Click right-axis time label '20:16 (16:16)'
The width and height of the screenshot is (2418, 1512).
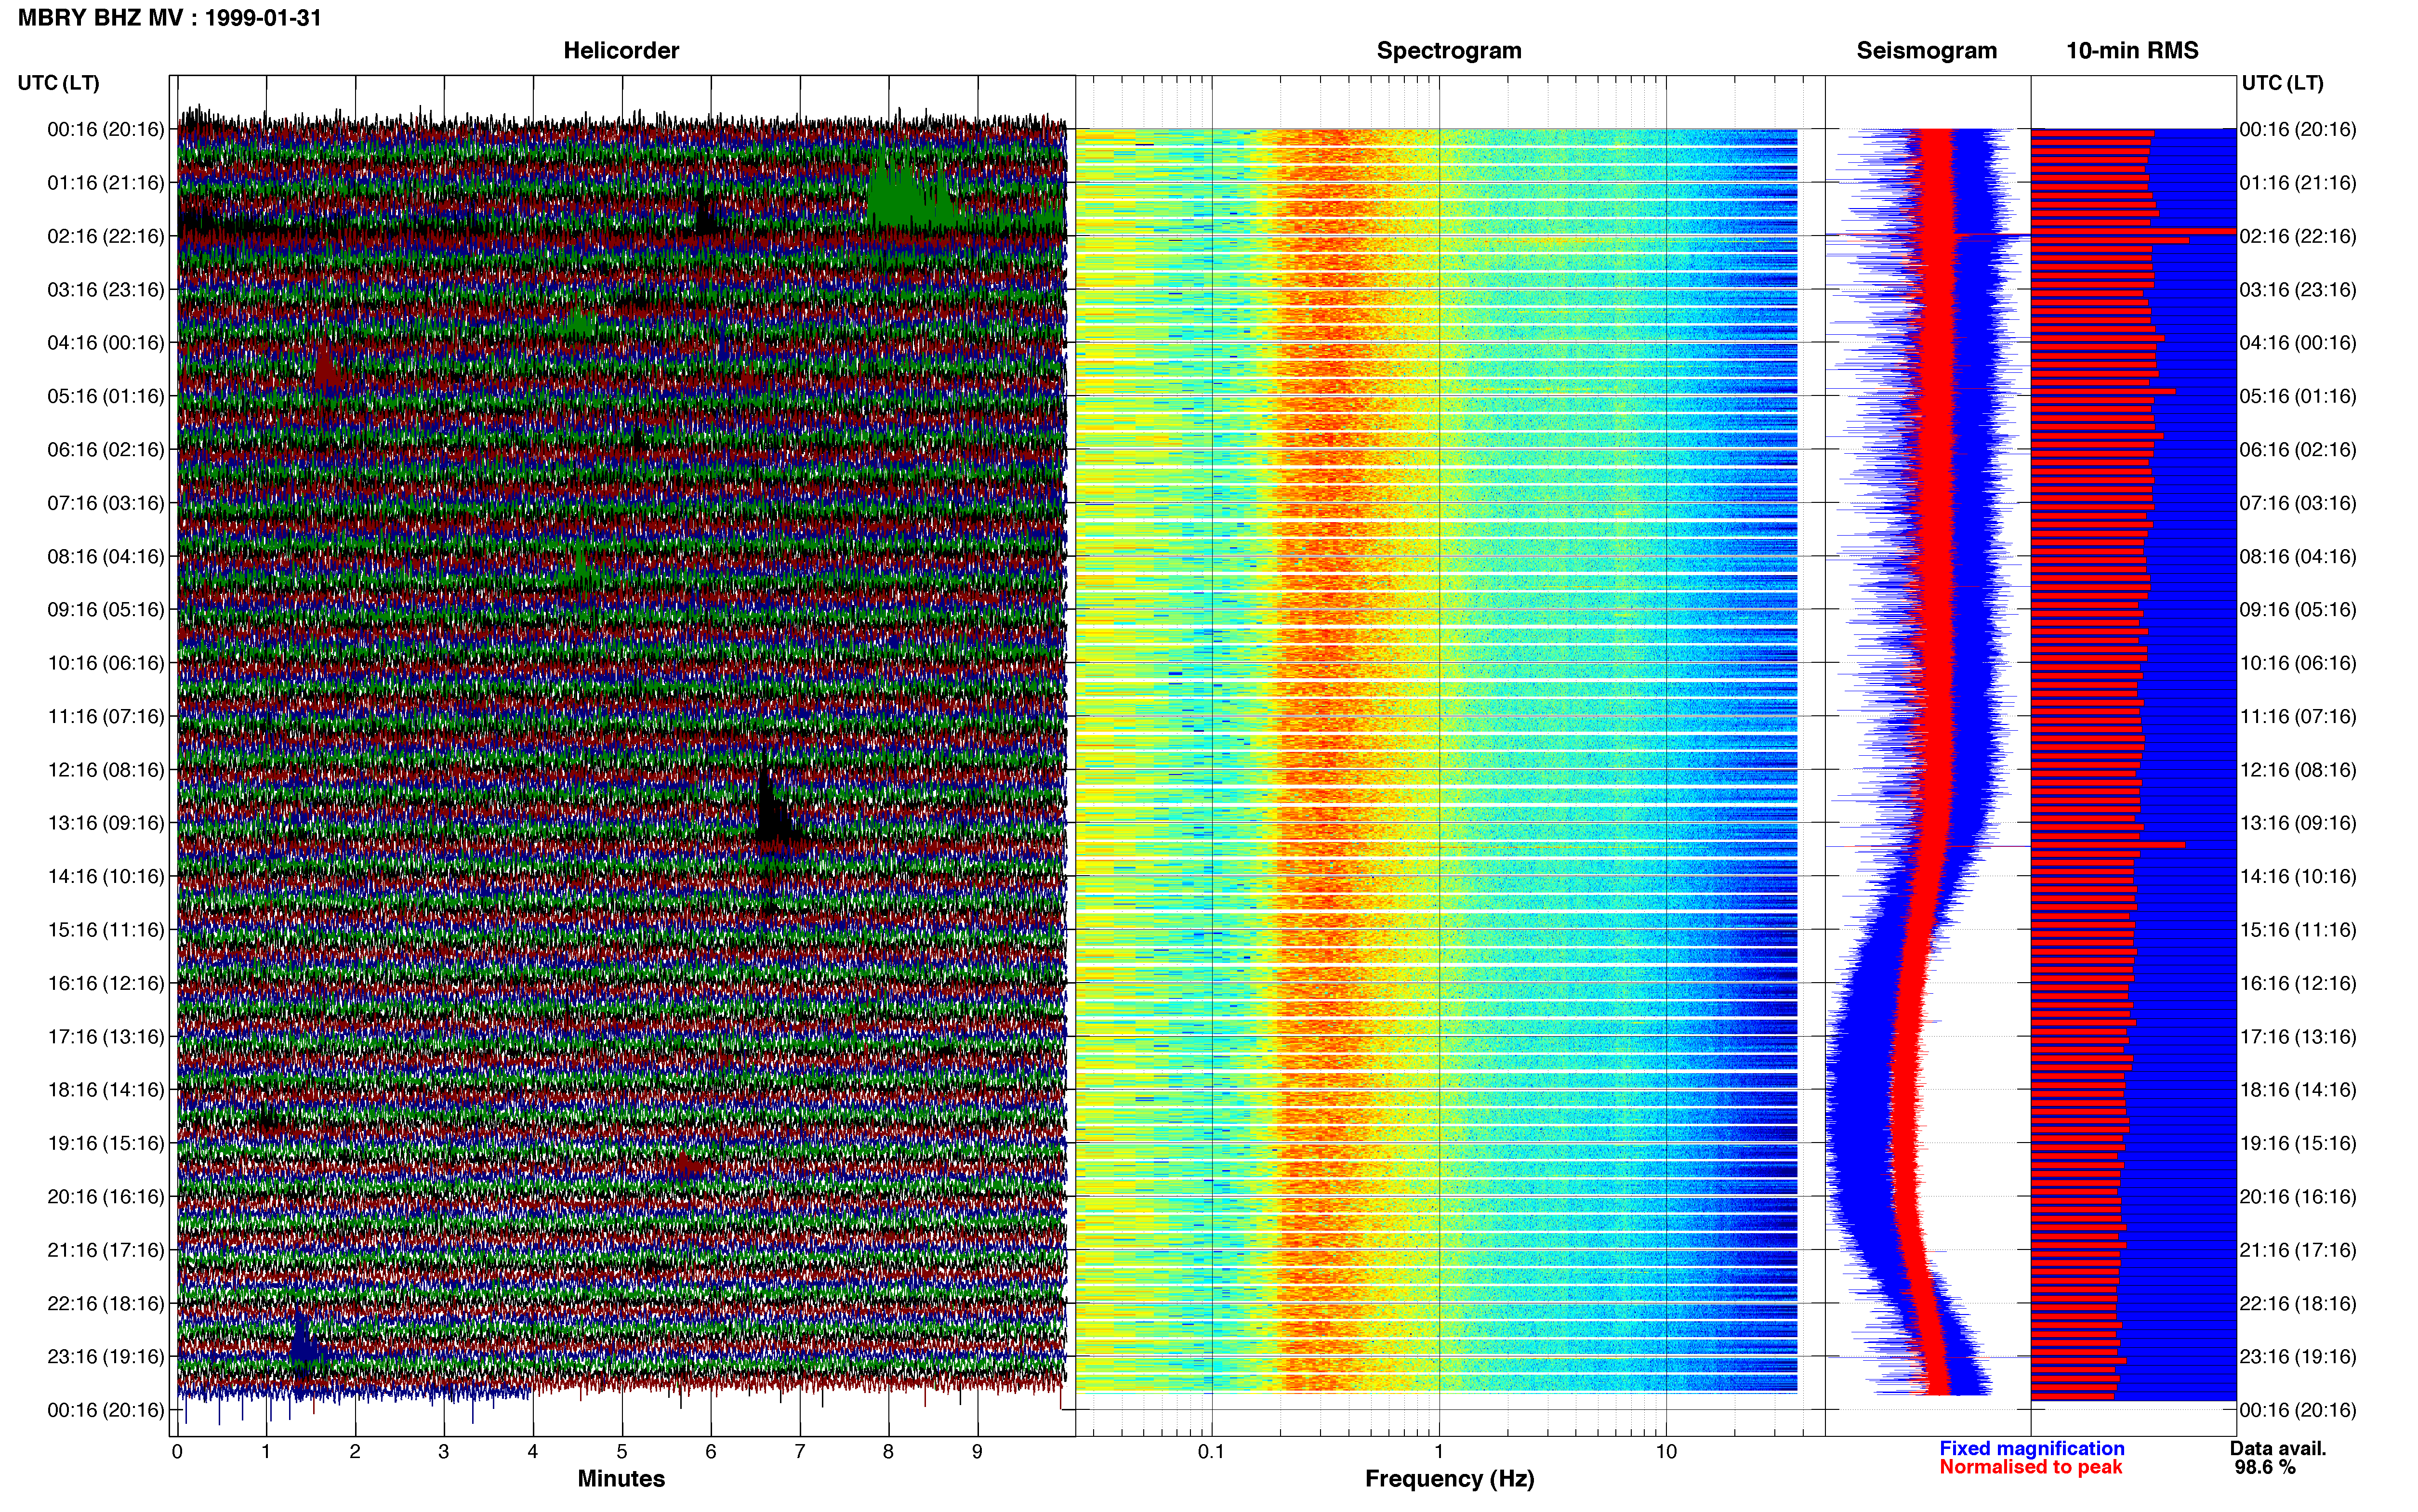[2298, 1197]
